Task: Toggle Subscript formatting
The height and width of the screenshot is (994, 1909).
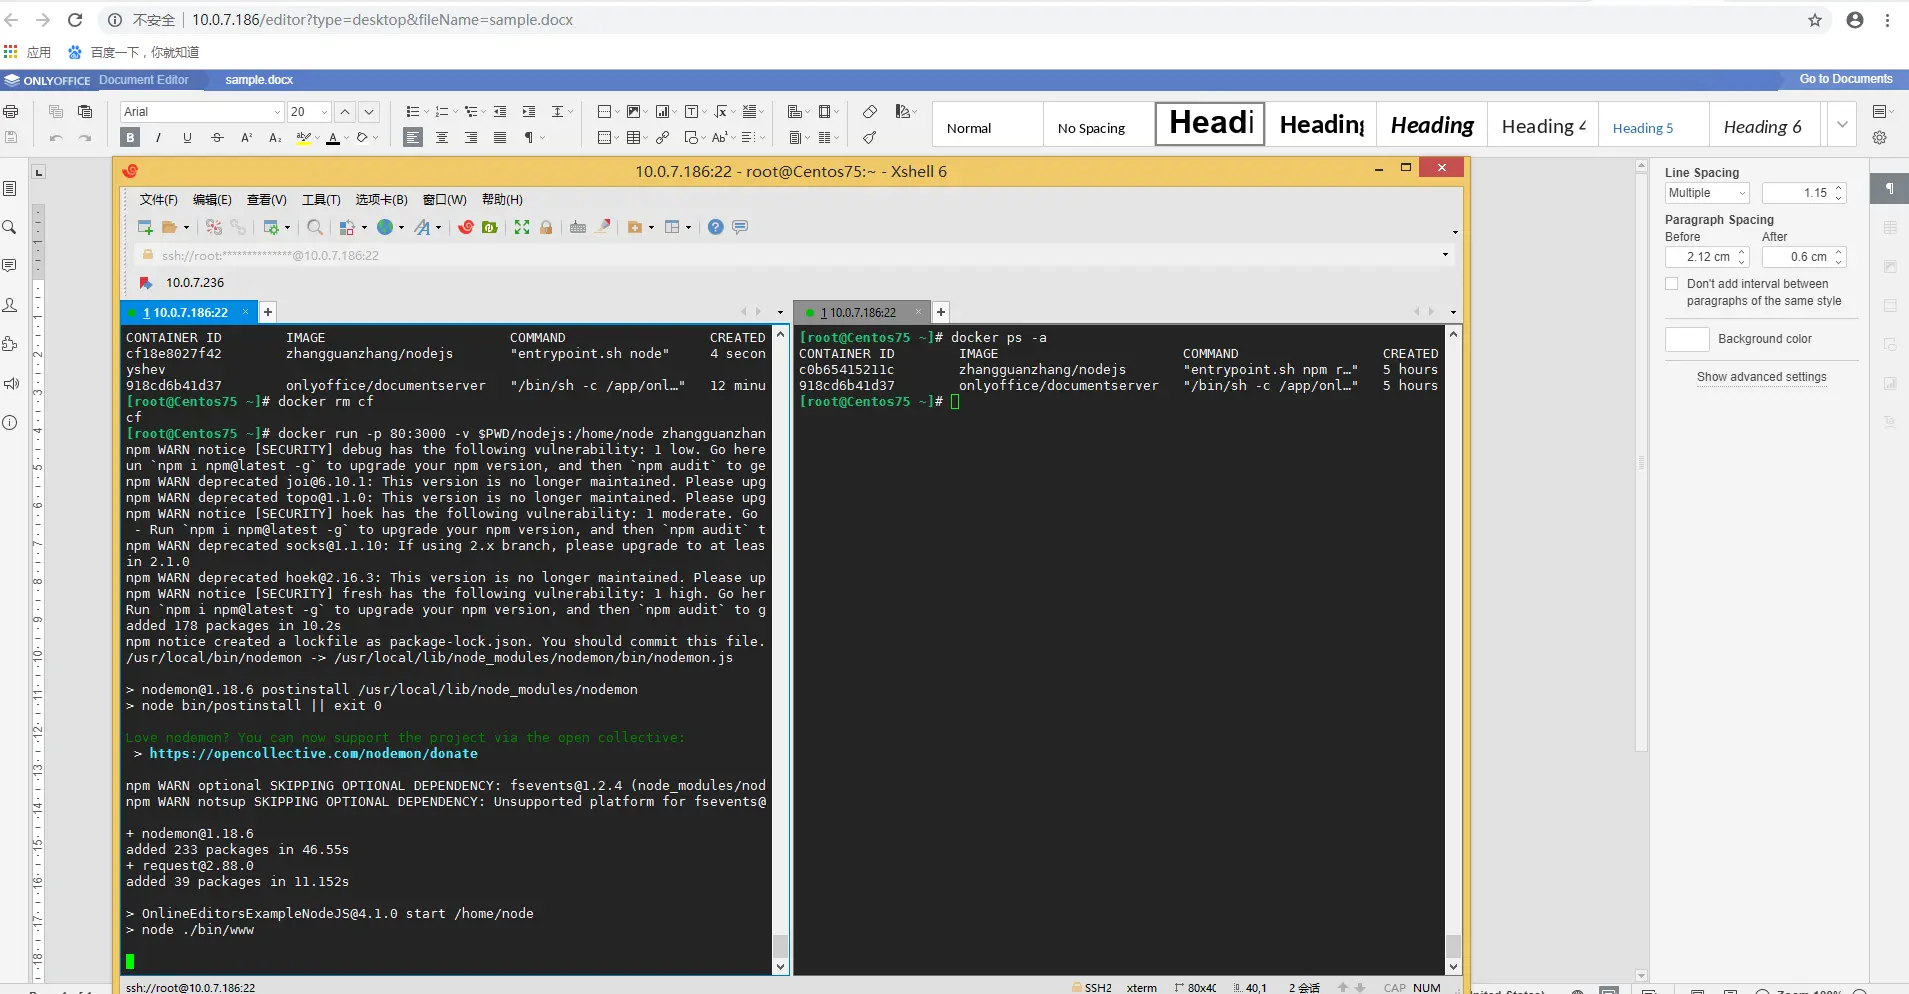Action: [275, 138]
